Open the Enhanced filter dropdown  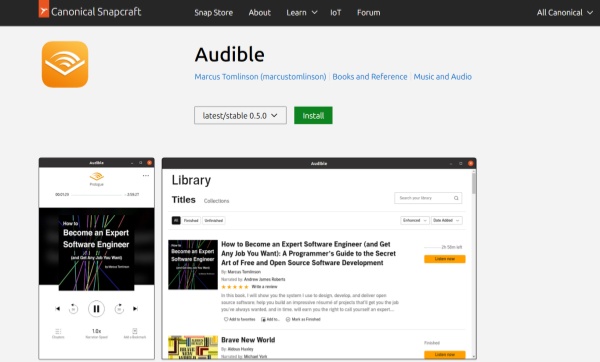coord(415,220)
